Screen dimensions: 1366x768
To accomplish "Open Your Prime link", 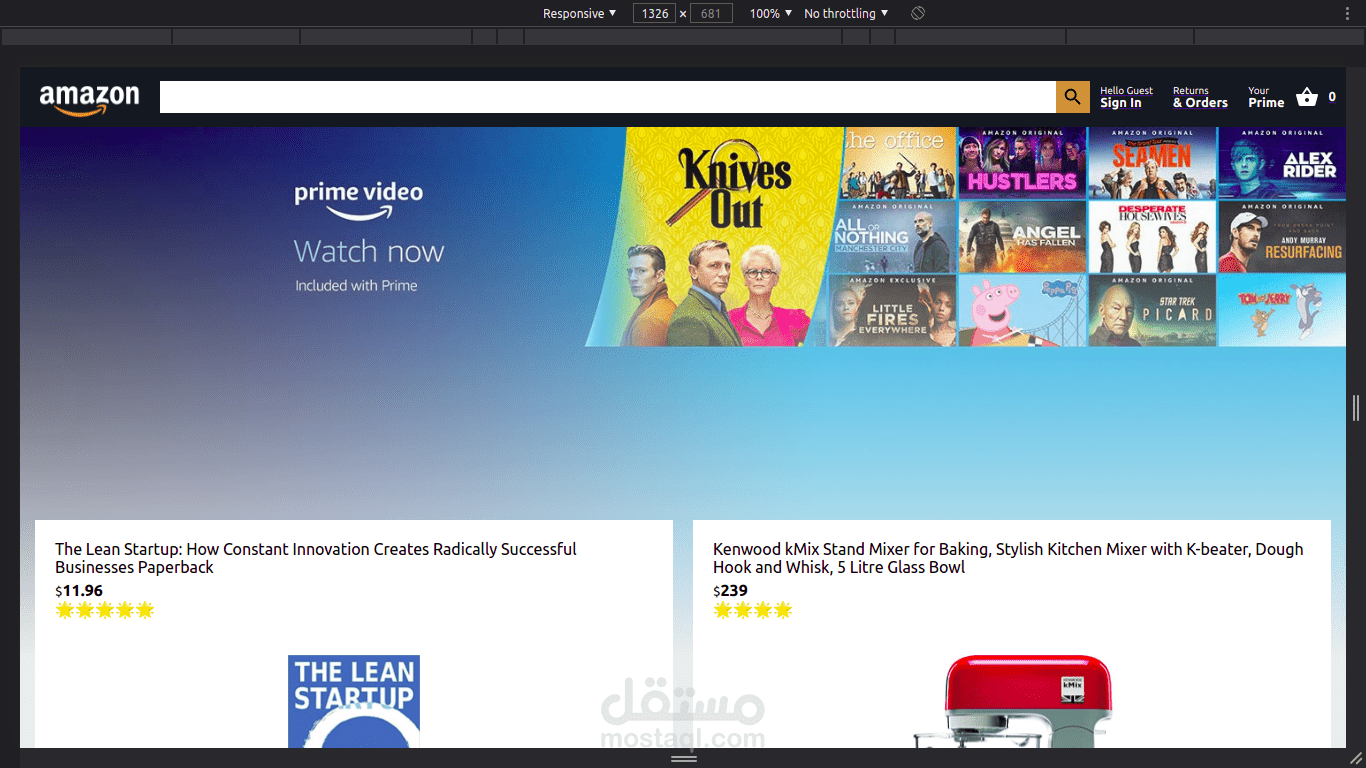I will pos(1266,97).
